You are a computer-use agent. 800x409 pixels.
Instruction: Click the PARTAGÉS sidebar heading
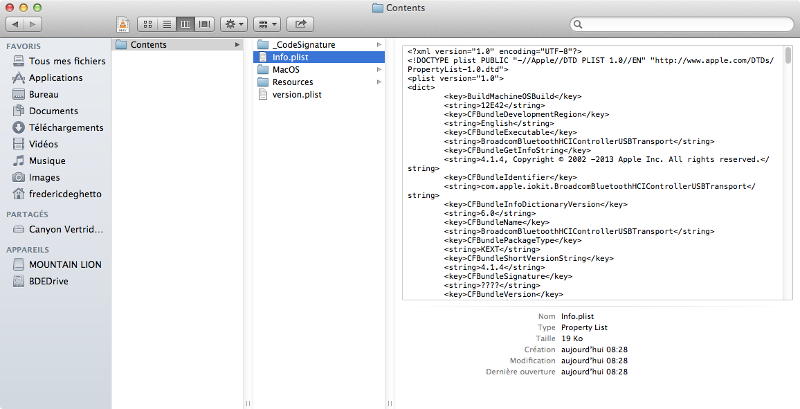click(28, 215)
